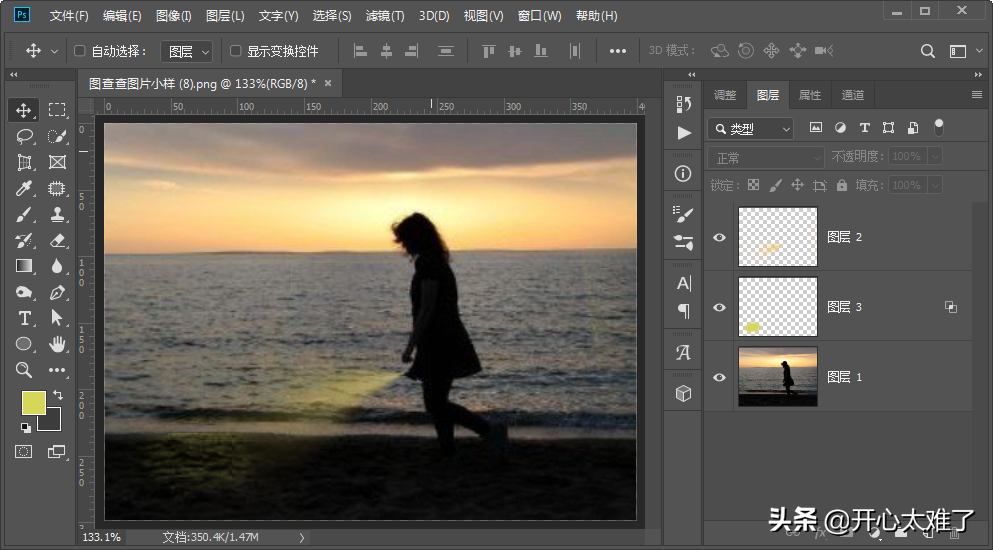Viewport: 993px width, 550px height.
Task: Open the 类型 layer filter dropdown
Action: pyautogui.click(x=750, y=128)
